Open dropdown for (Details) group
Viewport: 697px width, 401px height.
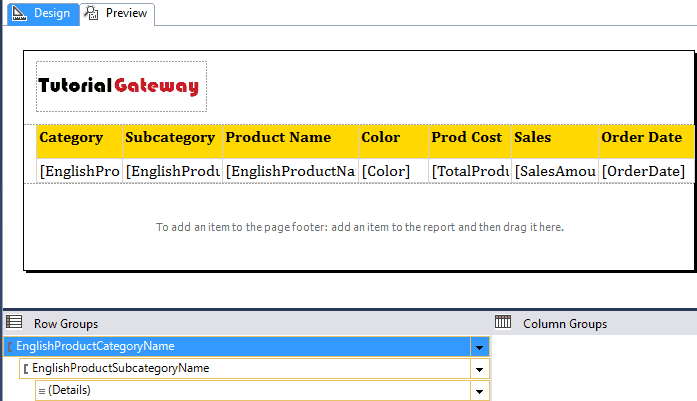click(480, 391)
